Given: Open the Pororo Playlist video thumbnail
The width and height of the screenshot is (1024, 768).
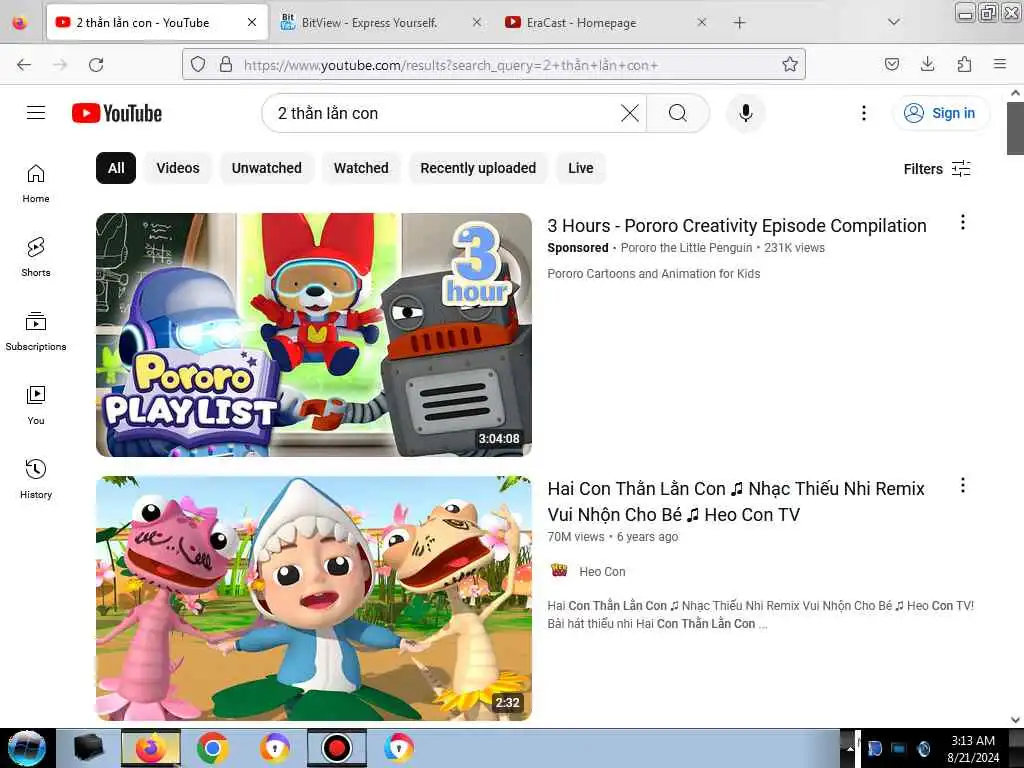Looking at the screenshot, I should (x=313, y=334).
